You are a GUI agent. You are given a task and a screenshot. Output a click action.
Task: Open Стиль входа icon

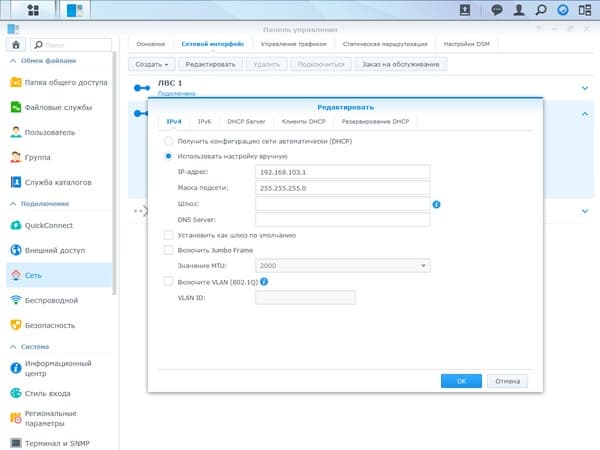click(16, 393)
